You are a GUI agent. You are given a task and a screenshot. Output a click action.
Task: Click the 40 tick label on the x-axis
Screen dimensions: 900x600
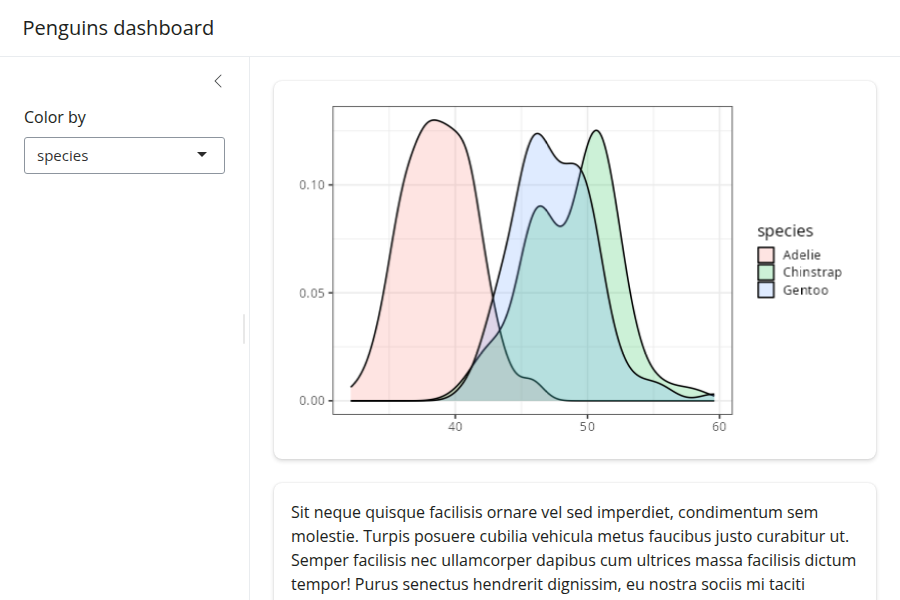455,428
